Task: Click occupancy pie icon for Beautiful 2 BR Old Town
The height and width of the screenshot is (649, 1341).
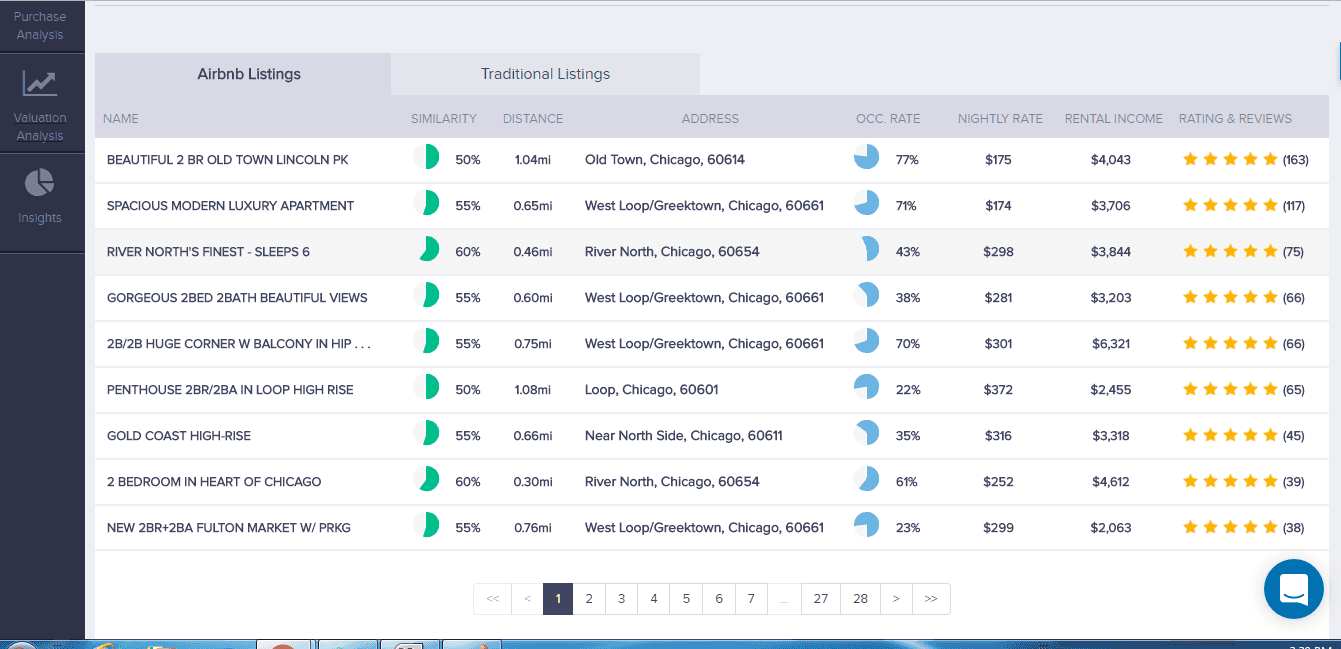Action: 866,158
